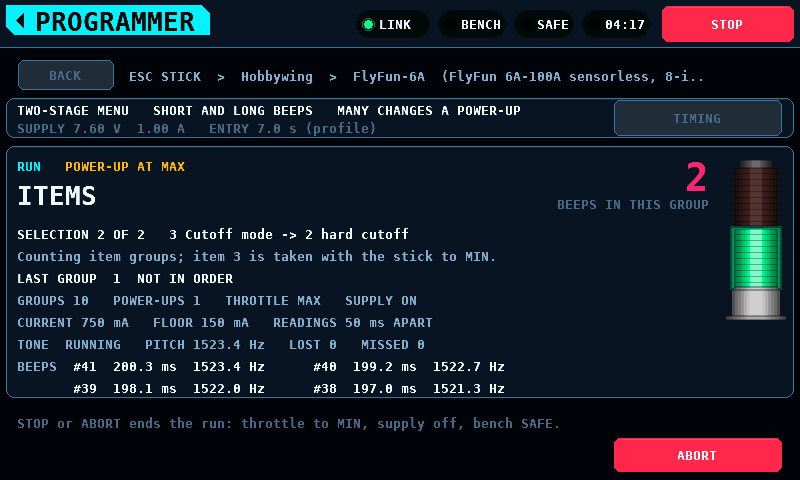Click MANY CHANGES A POWER-UP label
Screen dimensions: 800x480
[429, 111]
